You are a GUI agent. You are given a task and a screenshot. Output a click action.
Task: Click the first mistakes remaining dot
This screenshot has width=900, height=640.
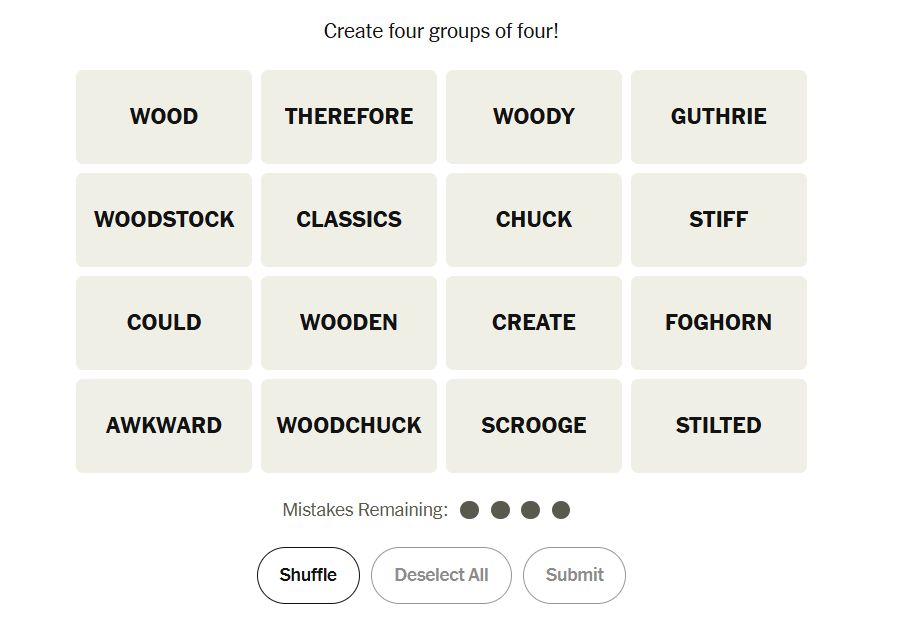470,510
